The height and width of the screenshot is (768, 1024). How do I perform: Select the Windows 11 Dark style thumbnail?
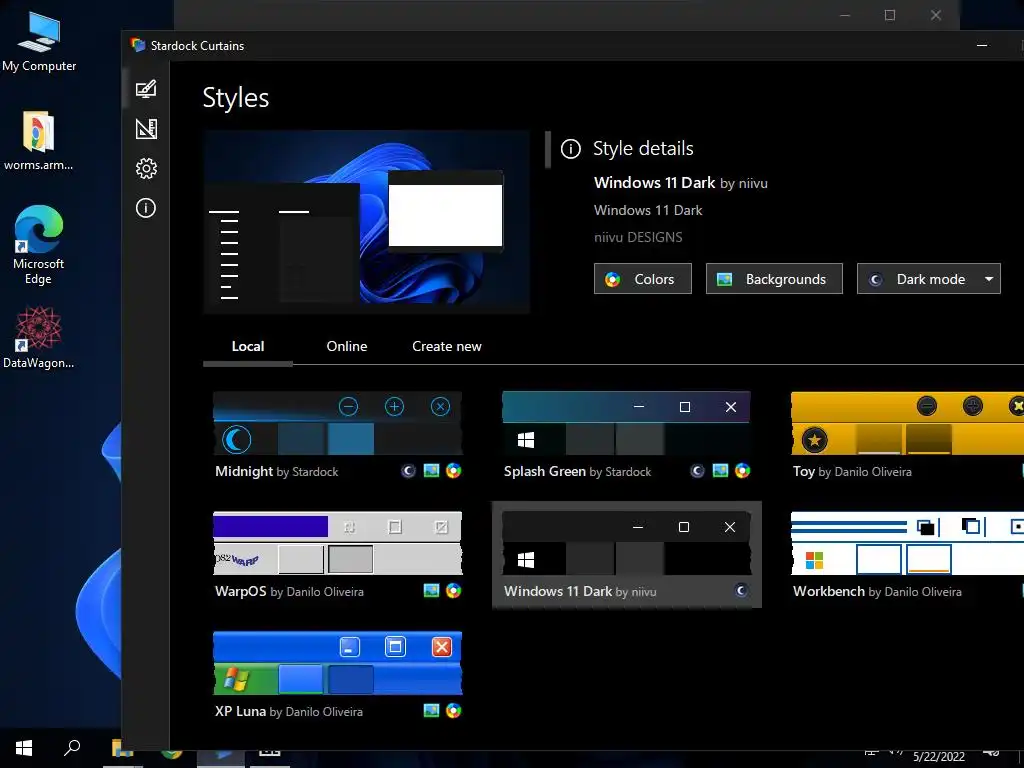click(x=626, y=543)
